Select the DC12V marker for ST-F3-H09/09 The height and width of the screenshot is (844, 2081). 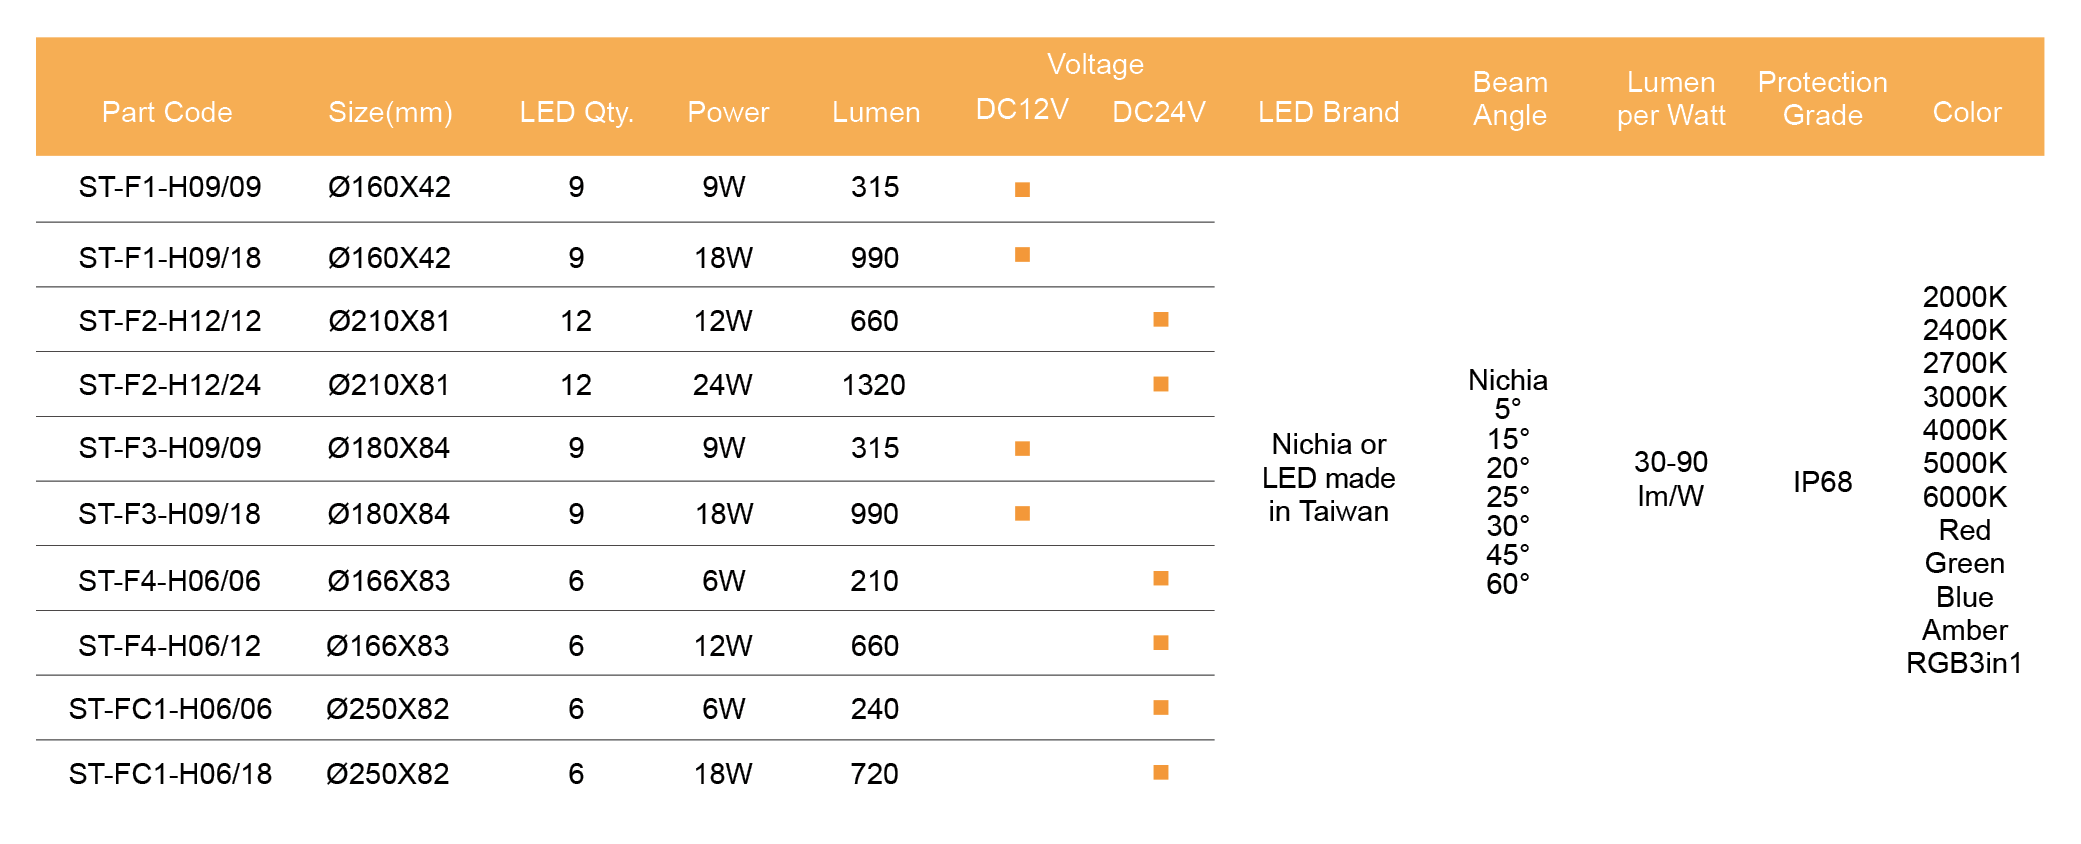point(1022,448)
